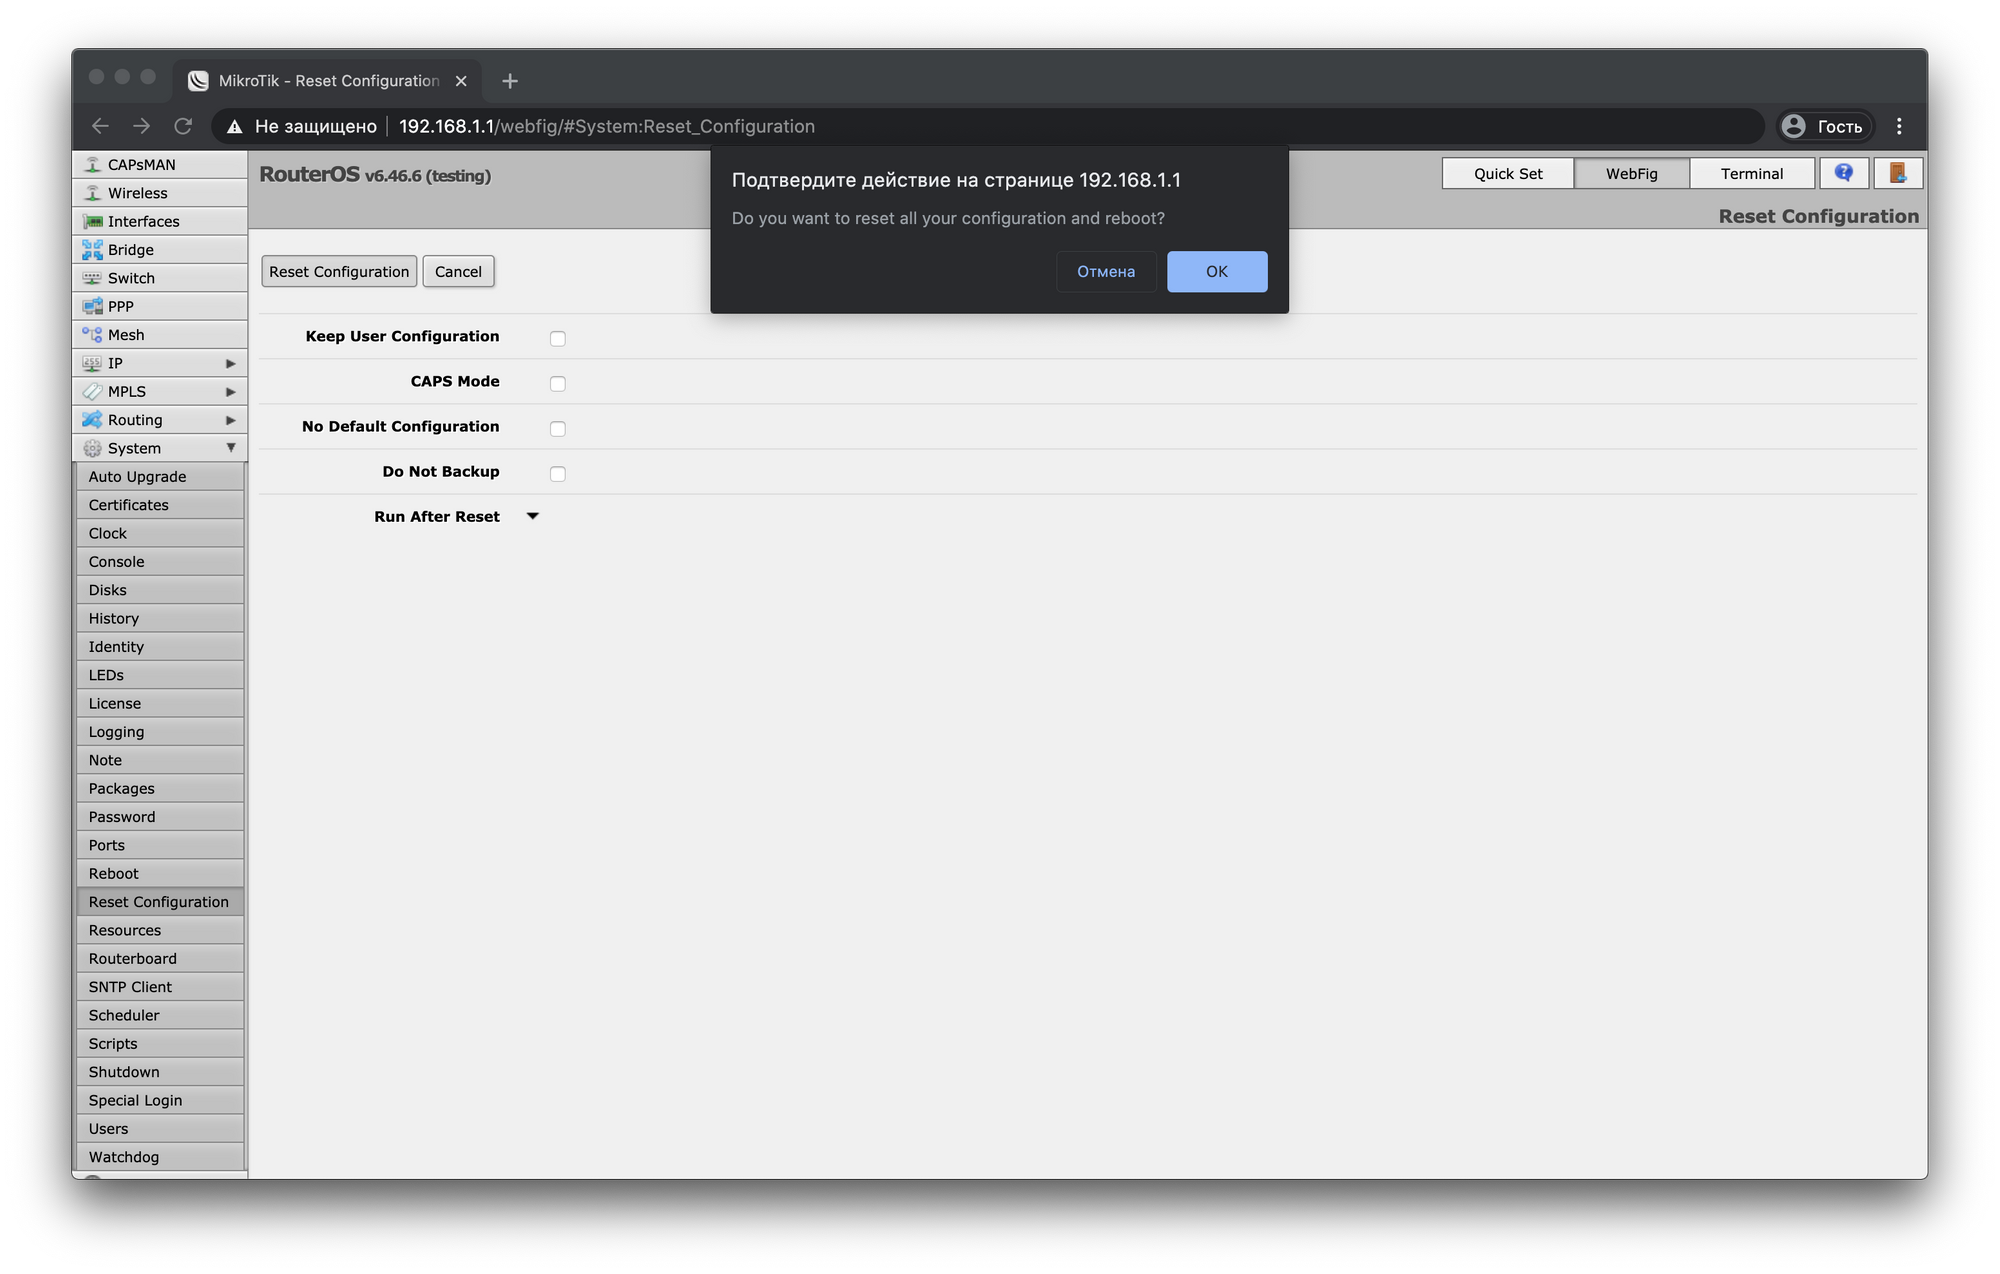This screenshot has height=1274, width=2000.
Task: Select the WebFig tab
Action: point(1630,172)
